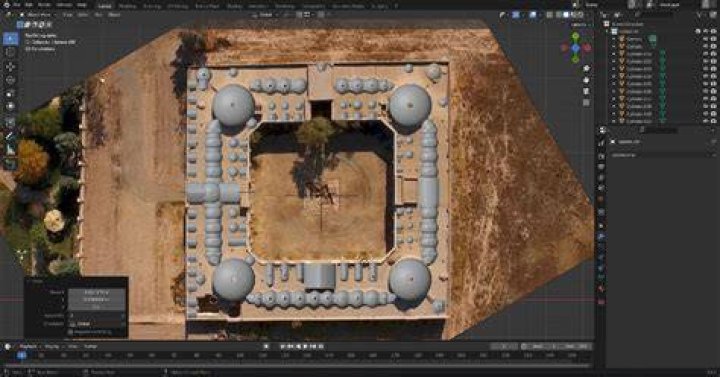Open the Global transform orientation dropdown
Image resolution: width=720 pixels, height=377 pixels.
click(266, 15)
